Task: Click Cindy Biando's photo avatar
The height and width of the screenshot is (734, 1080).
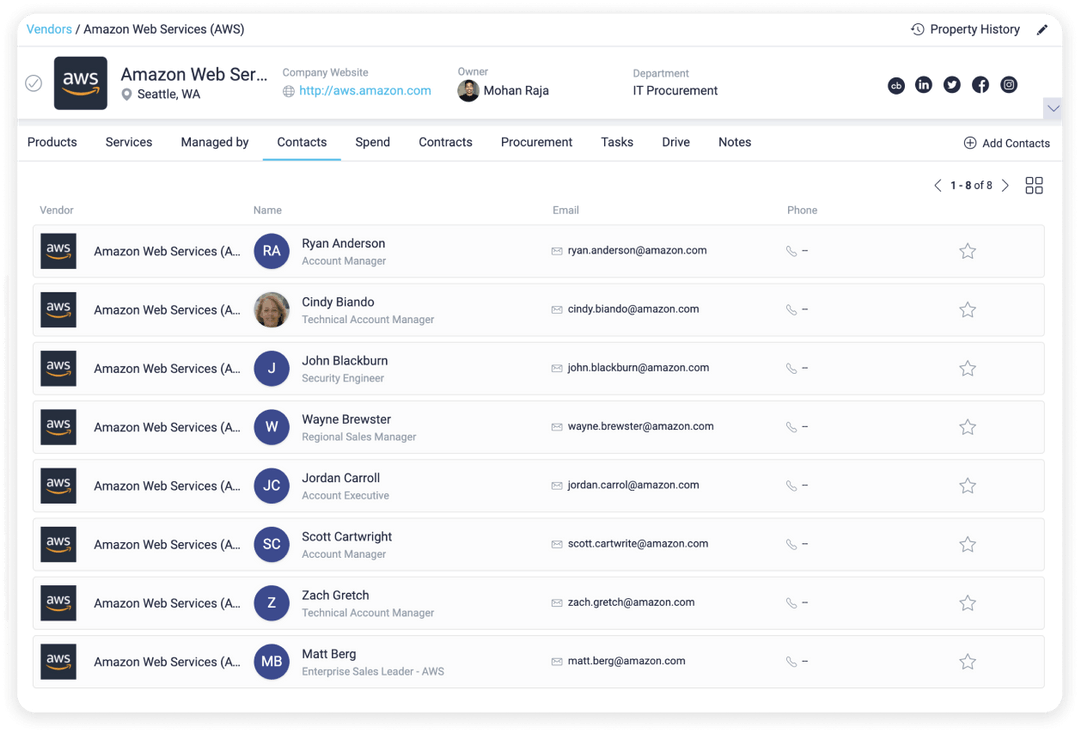Action: 271,310
